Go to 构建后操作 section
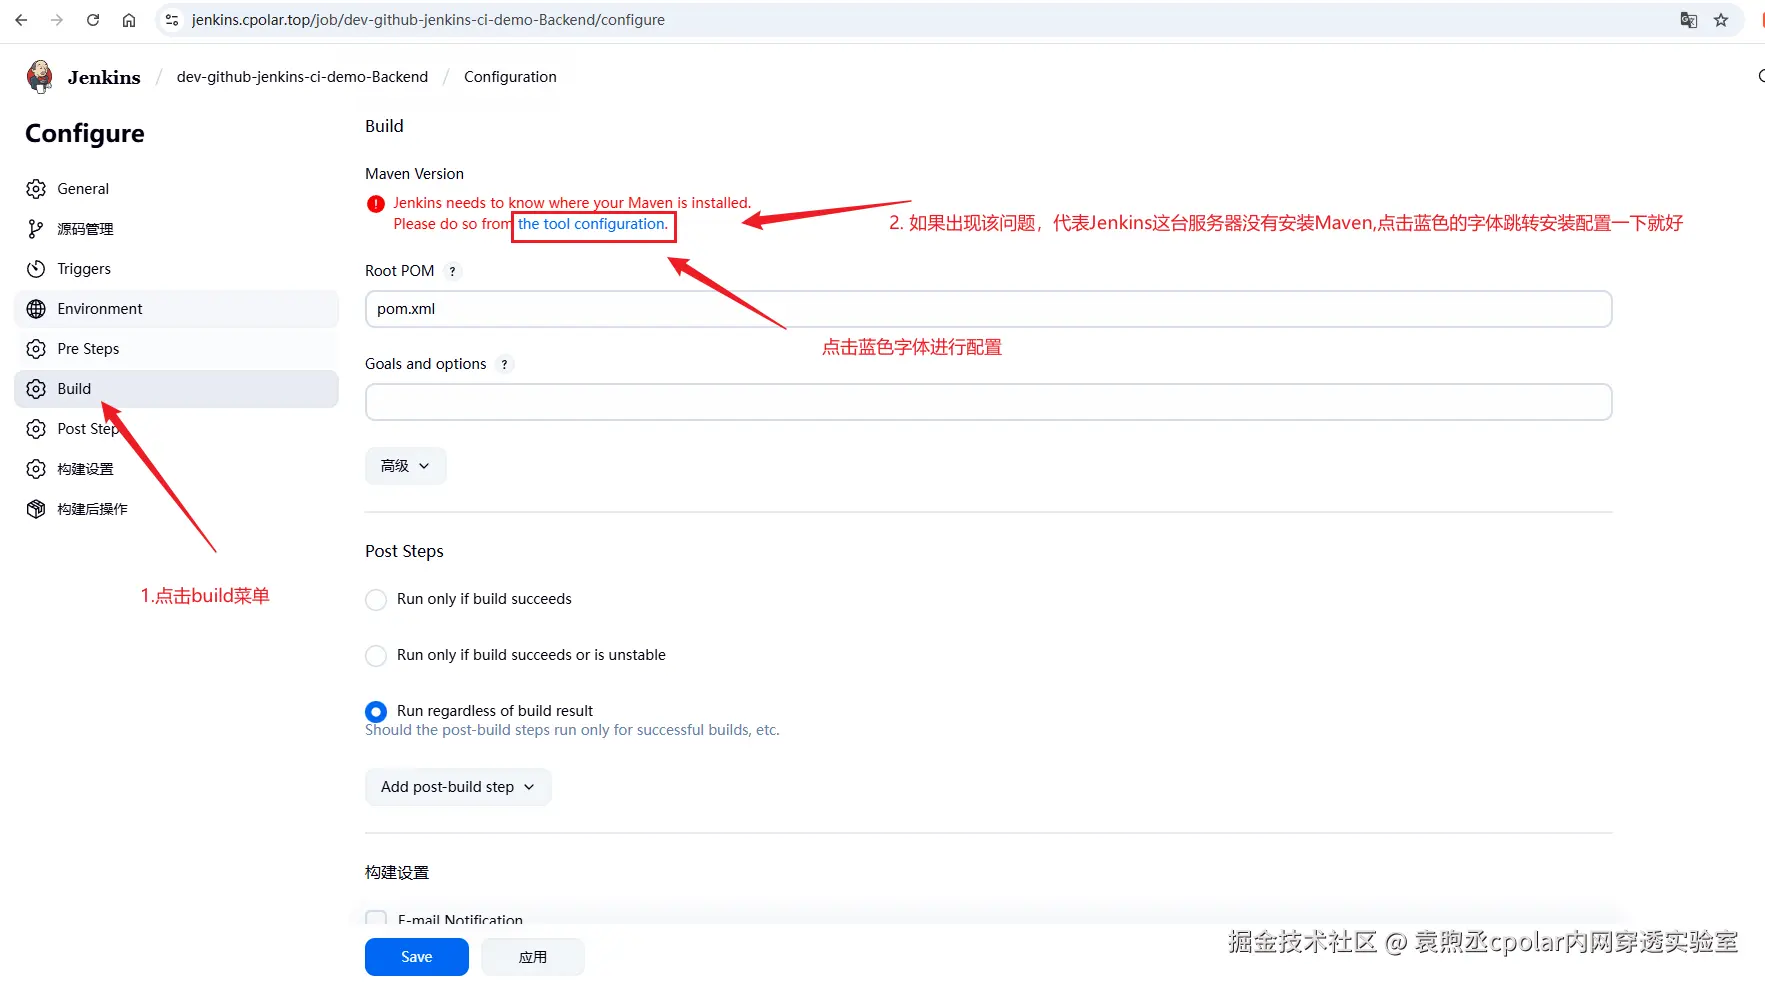Screen dimensions: 1765x983 tap(176, 509)
